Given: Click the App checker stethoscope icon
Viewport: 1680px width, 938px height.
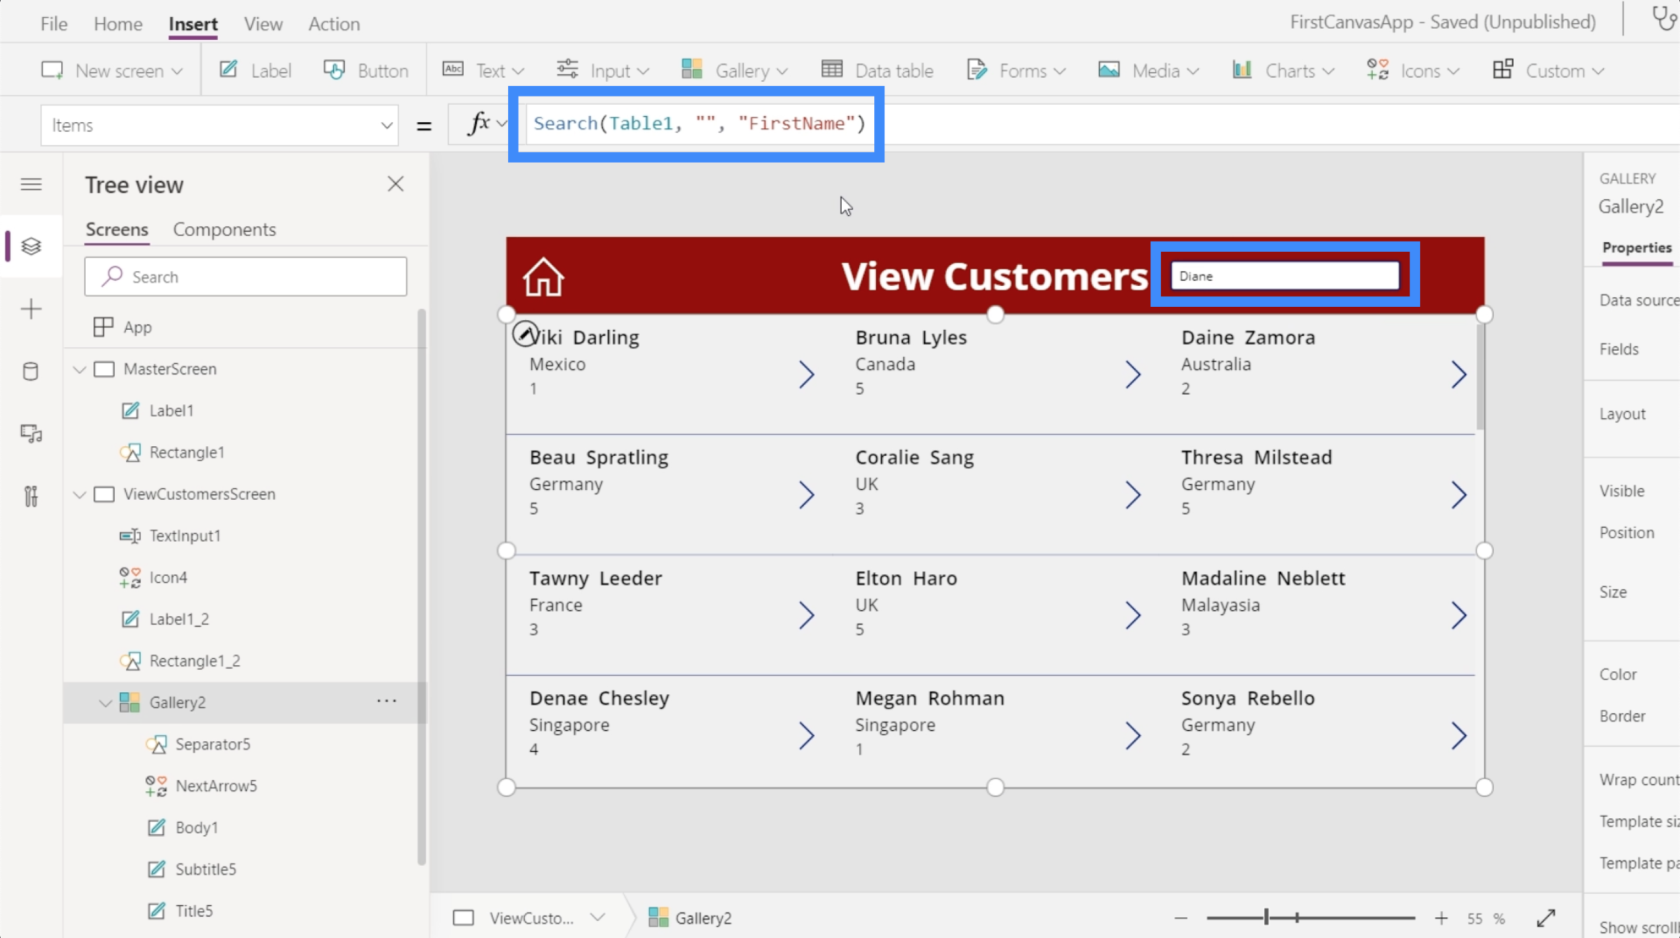Looking at the screenshot, I should pyautogui.click(x=1664, y=20).
